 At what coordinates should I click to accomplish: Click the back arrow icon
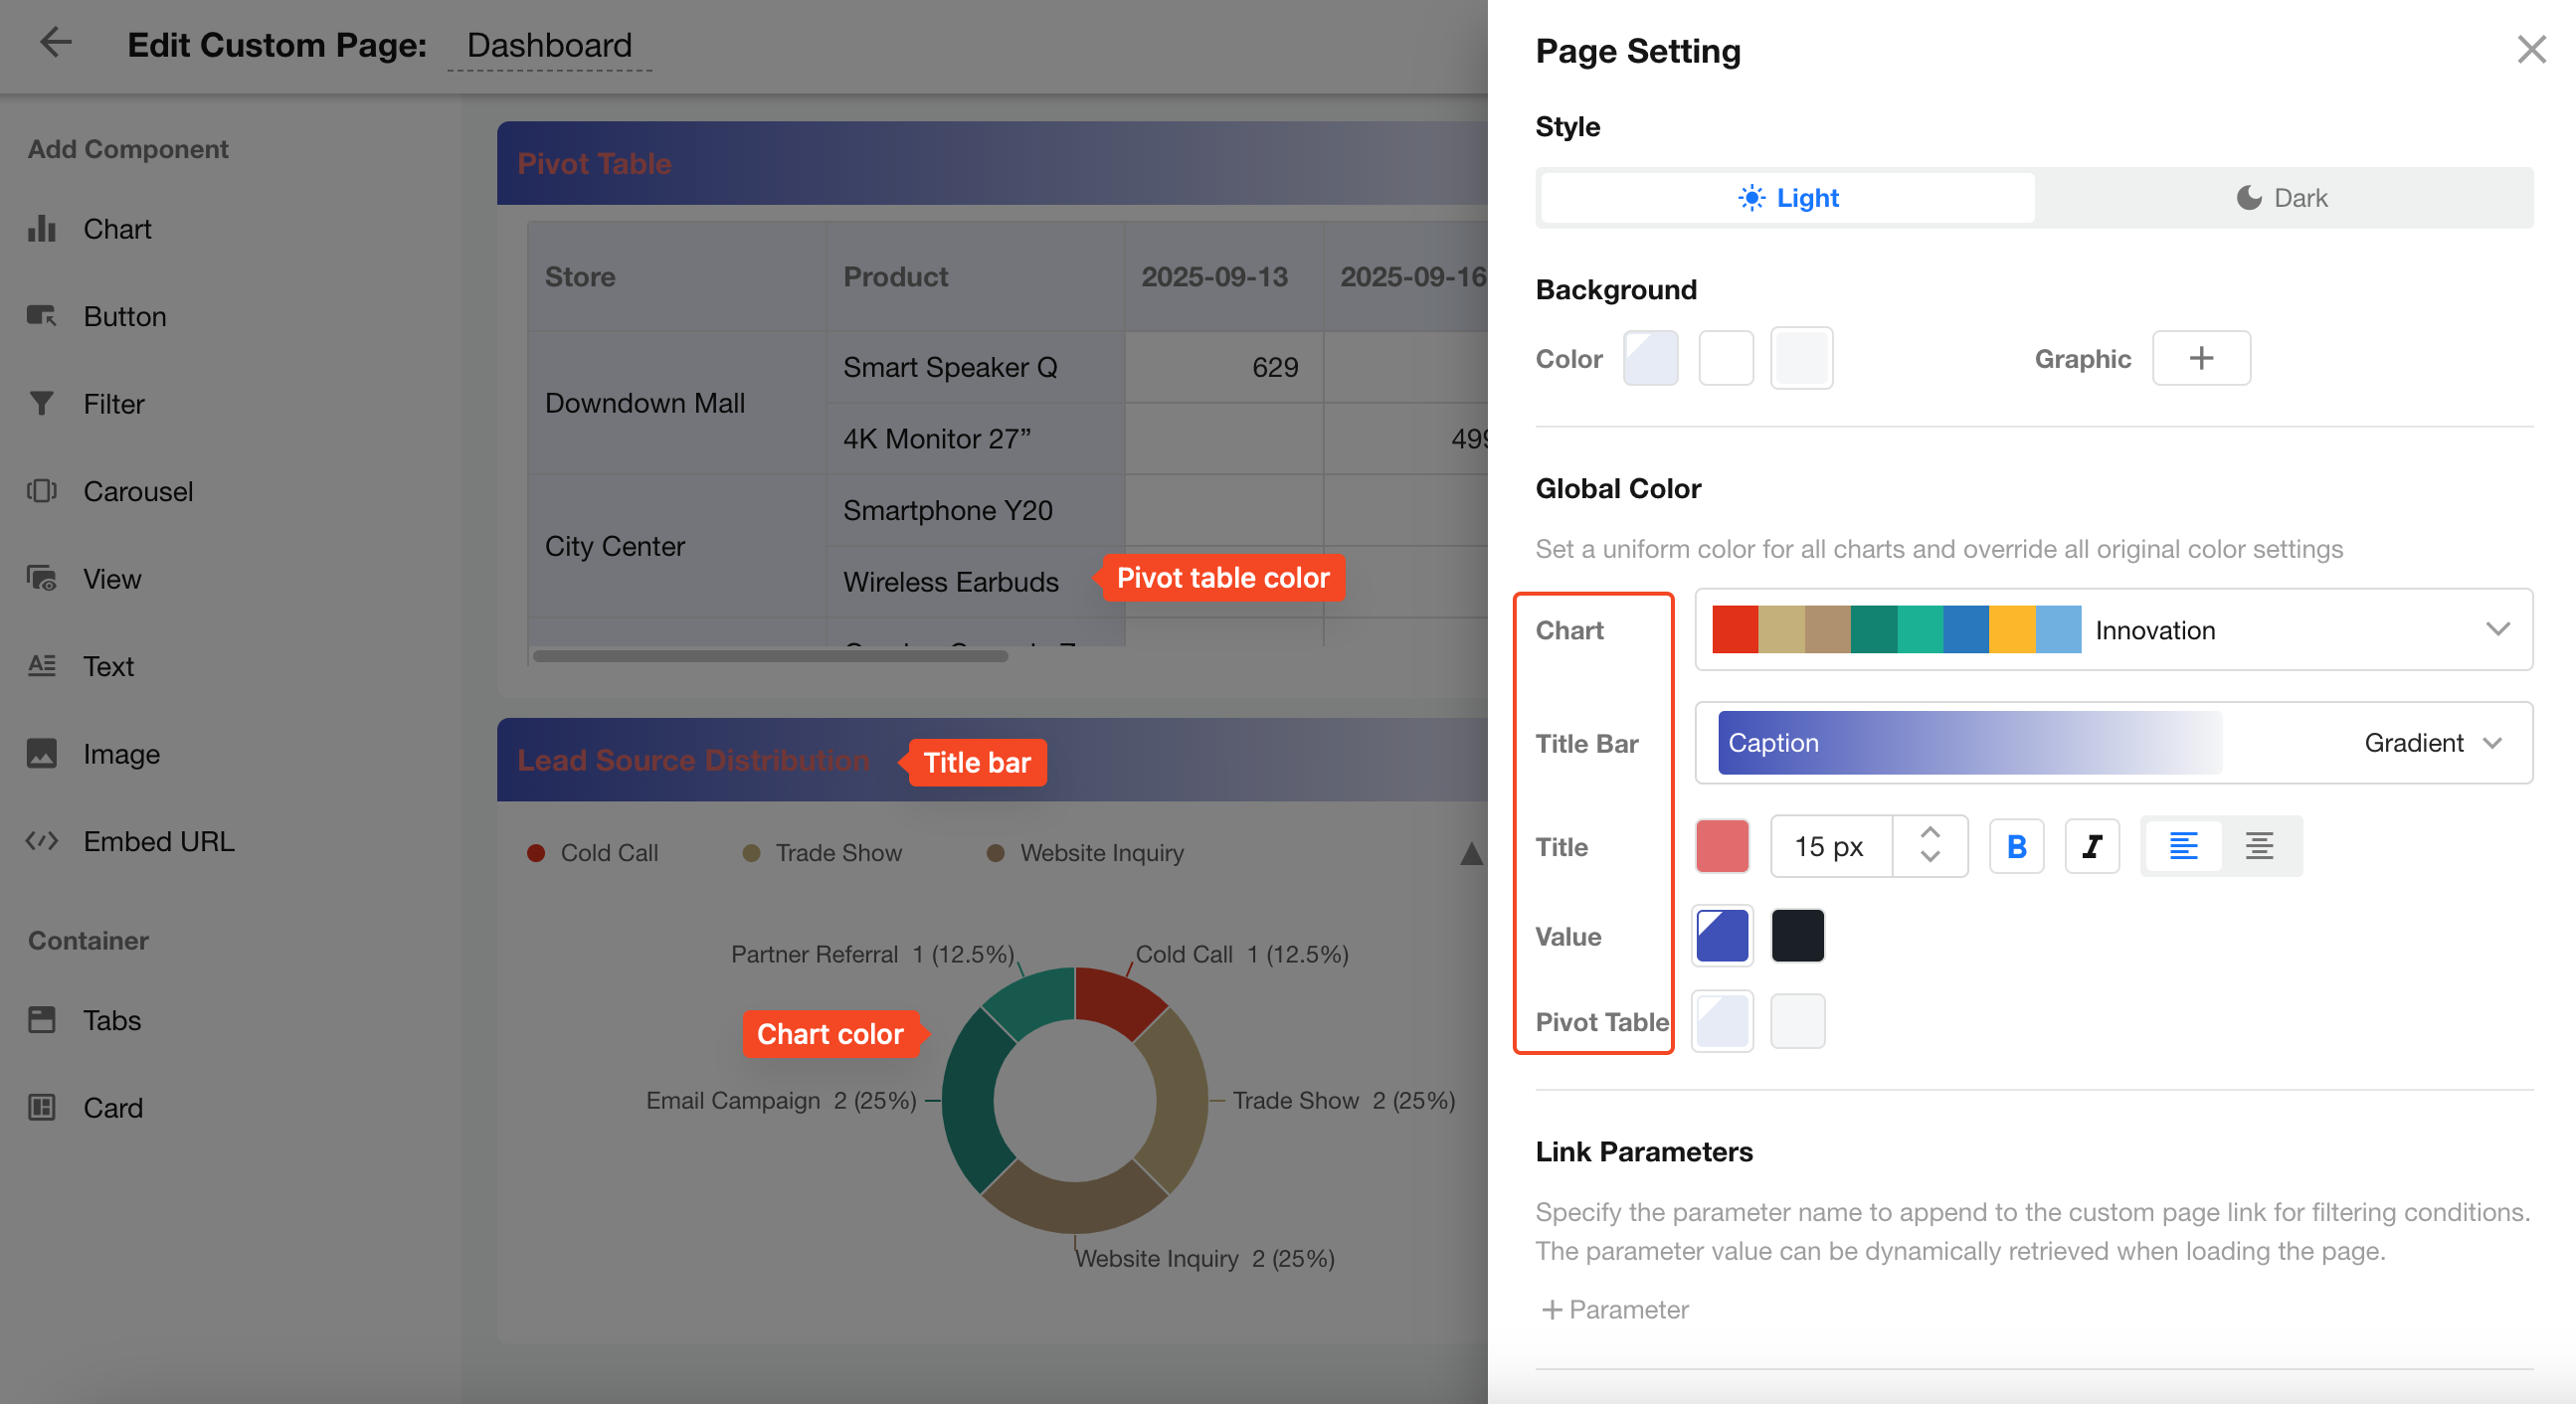55,42
